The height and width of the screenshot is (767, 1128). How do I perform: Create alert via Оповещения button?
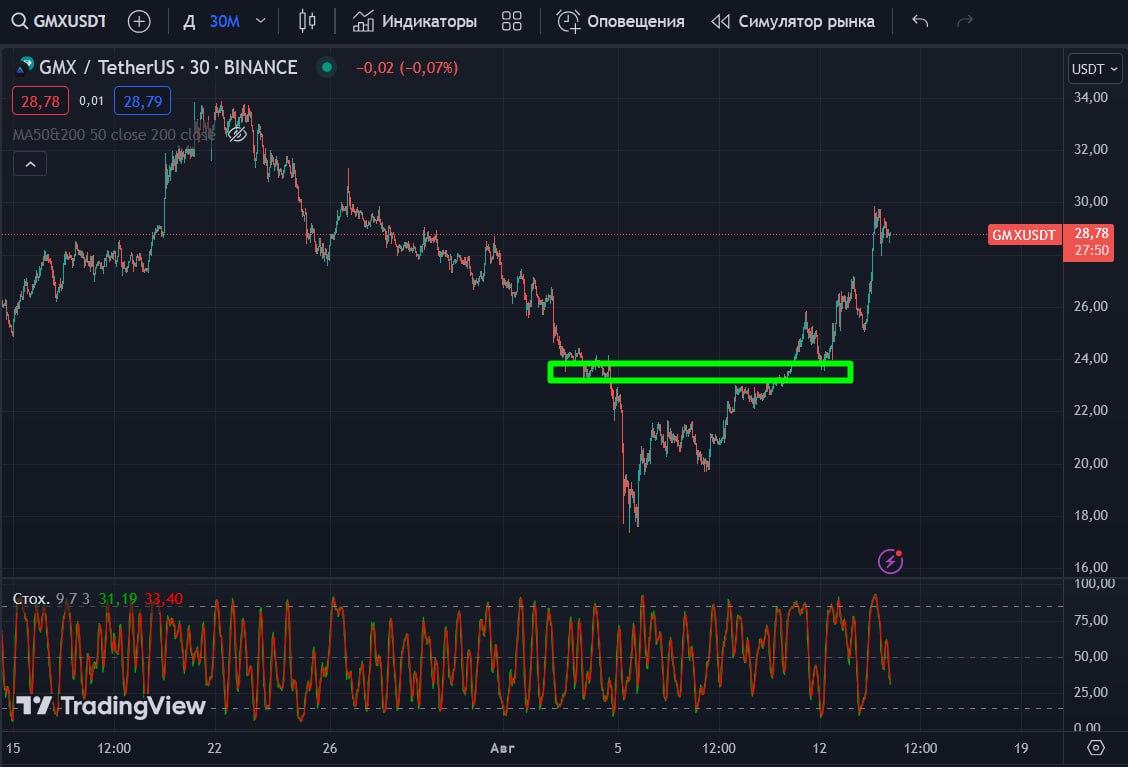pyautogui.click(x=621, y=22)
